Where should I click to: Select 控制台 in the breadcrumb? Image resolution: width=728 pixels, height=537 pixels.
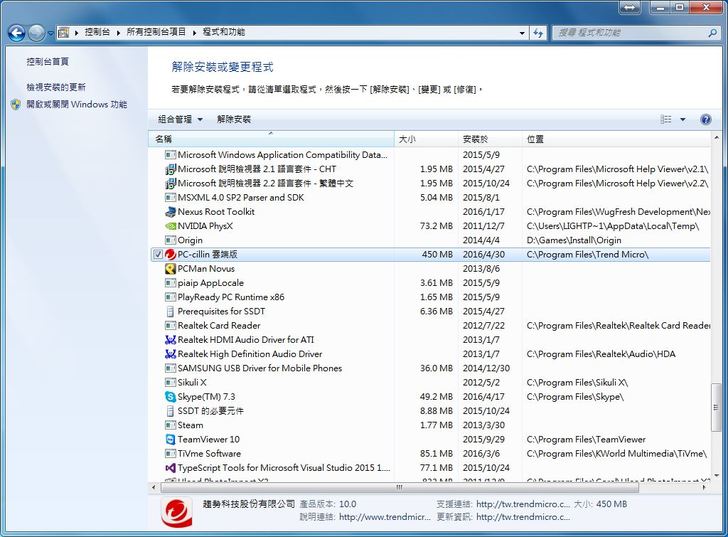(x=97, y=32)
